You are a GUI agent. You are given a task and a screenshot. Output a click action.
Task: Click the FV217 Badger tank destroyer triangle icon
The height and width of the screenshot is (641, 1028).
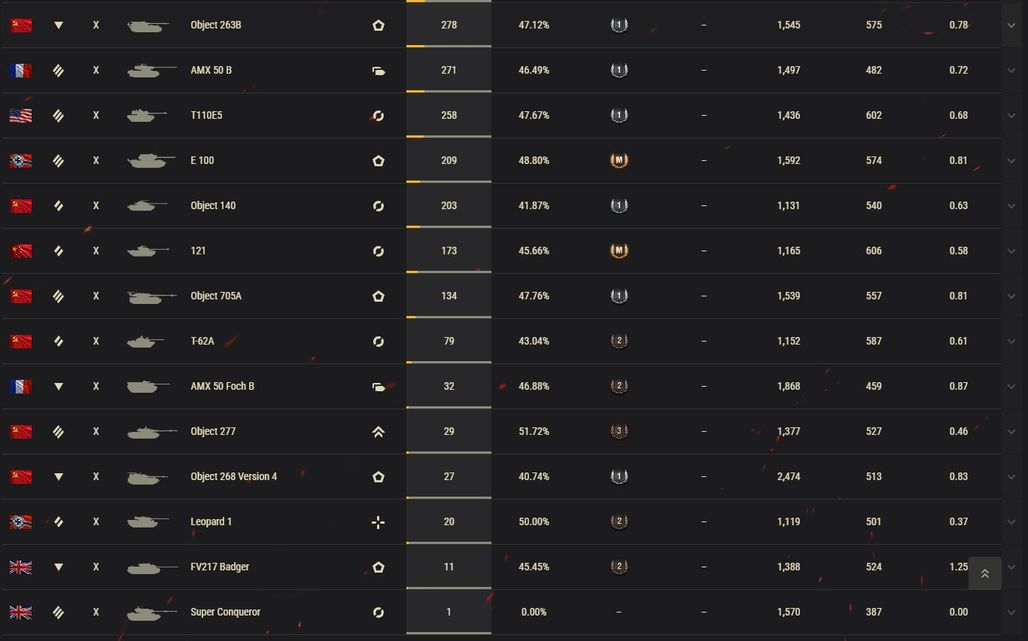pos(58,567)
